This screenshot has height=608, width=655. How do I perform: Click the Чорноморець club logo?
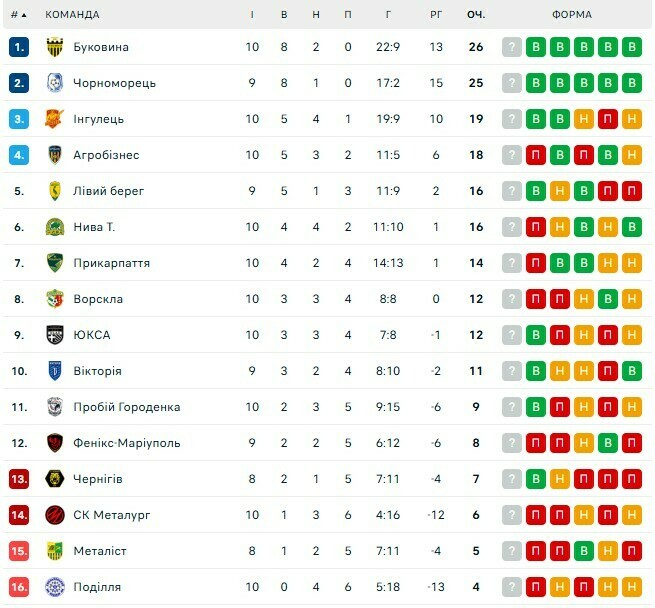[55, 83]
